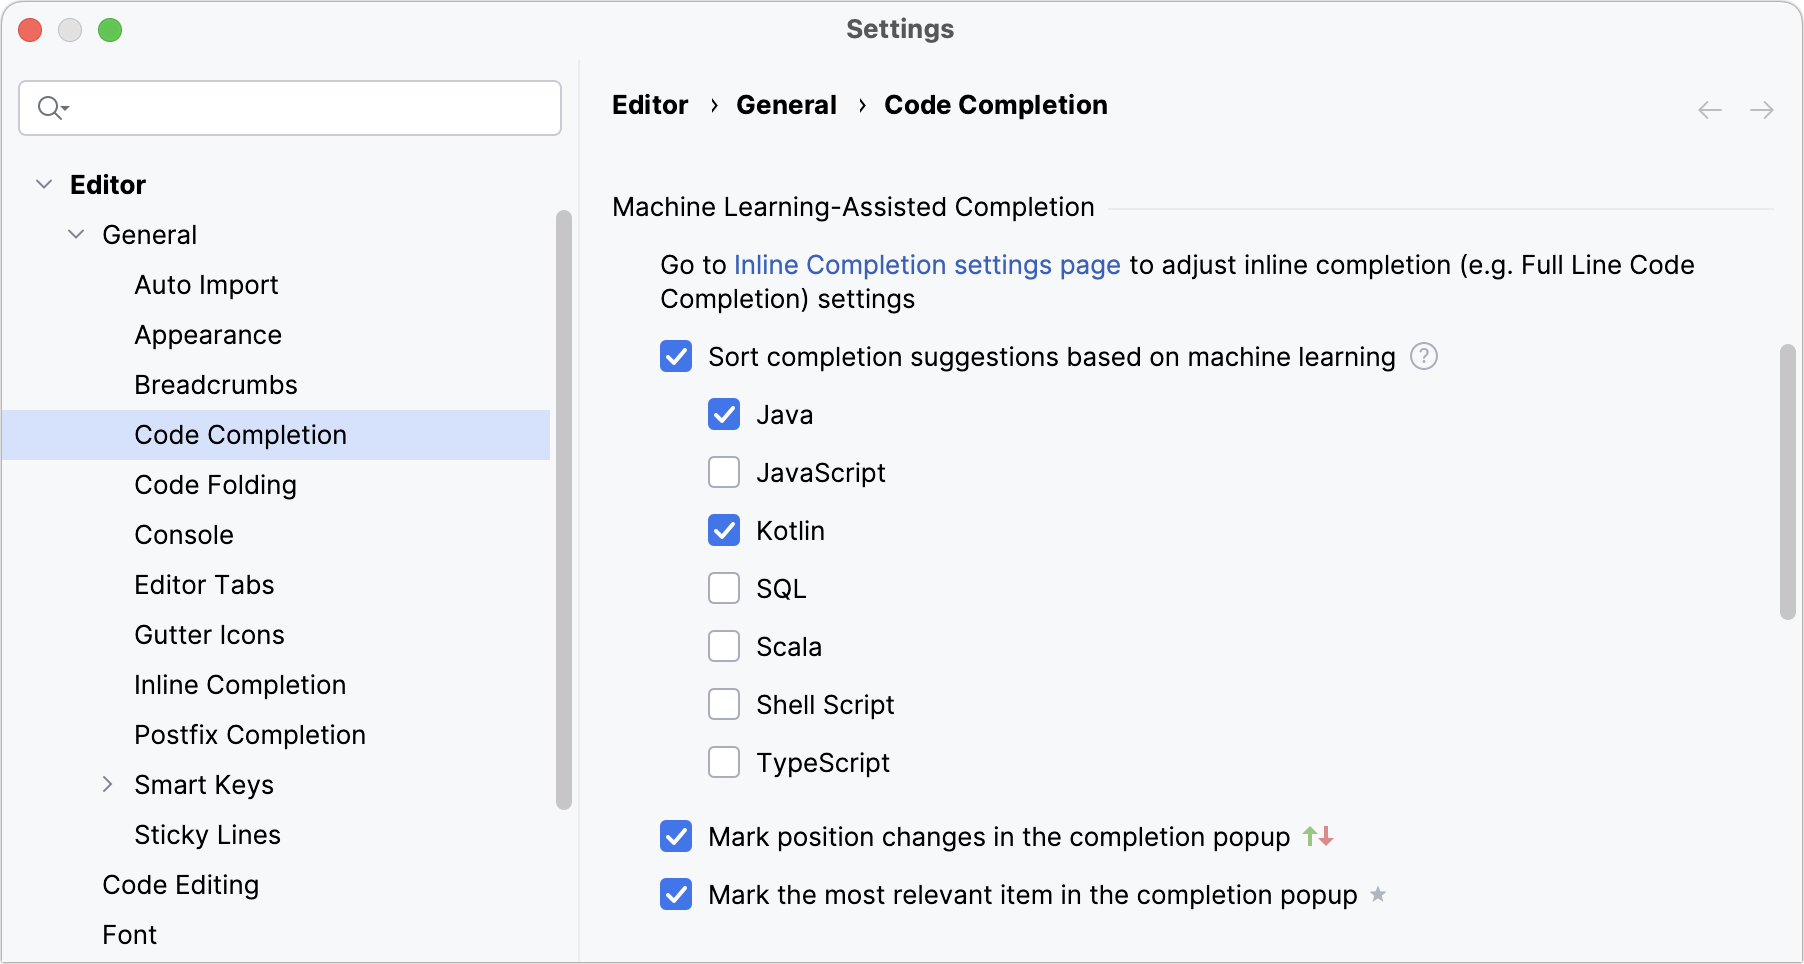Viewport: 1804px width, 964px height.
Task: Open the Sticky Lines settings
Action: pos(207,834)
